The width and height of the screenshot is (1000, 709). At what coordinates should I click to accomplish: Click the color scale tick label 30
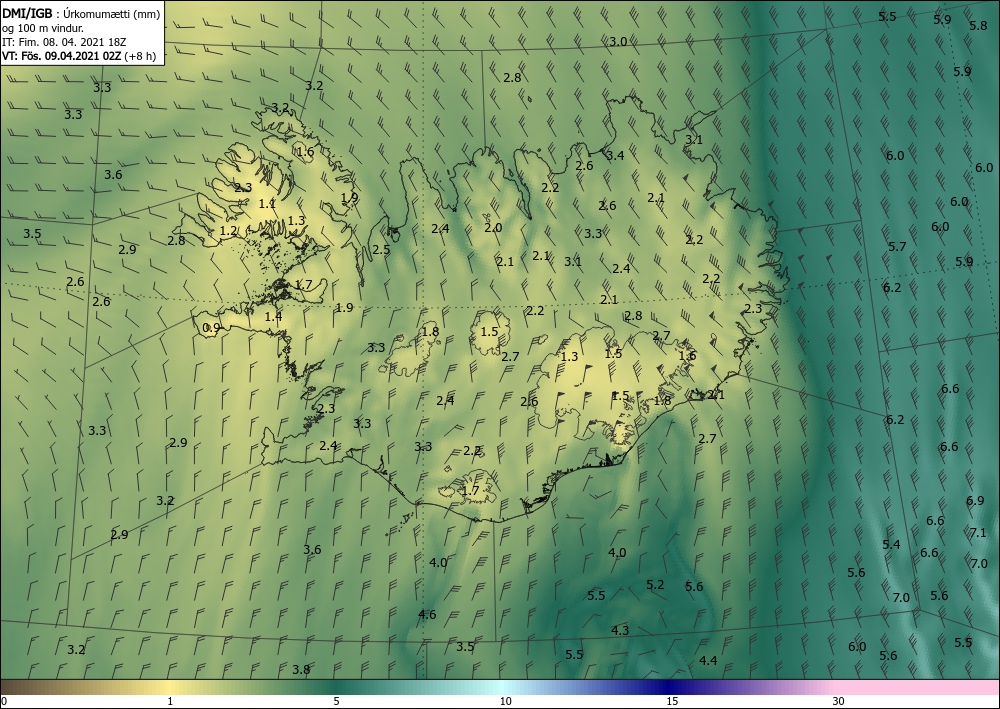coord(839,702)
